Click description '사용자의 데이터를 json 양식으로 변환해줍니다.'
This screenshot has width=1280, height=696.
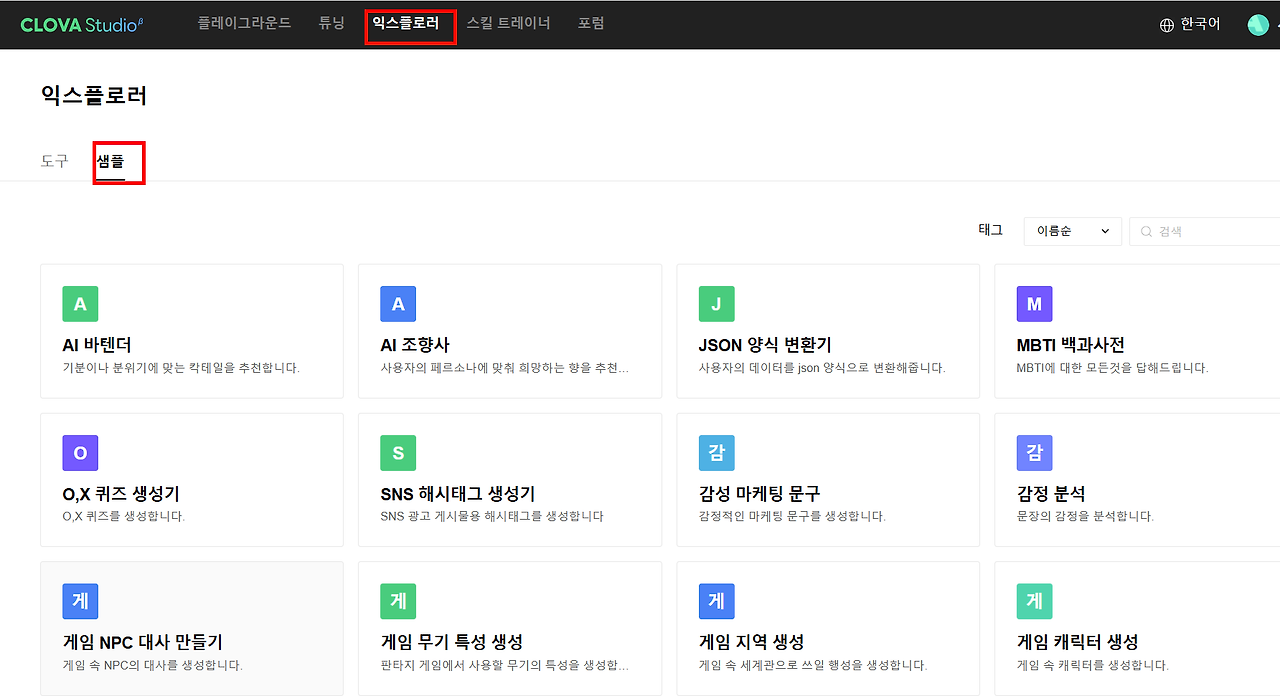821,368
